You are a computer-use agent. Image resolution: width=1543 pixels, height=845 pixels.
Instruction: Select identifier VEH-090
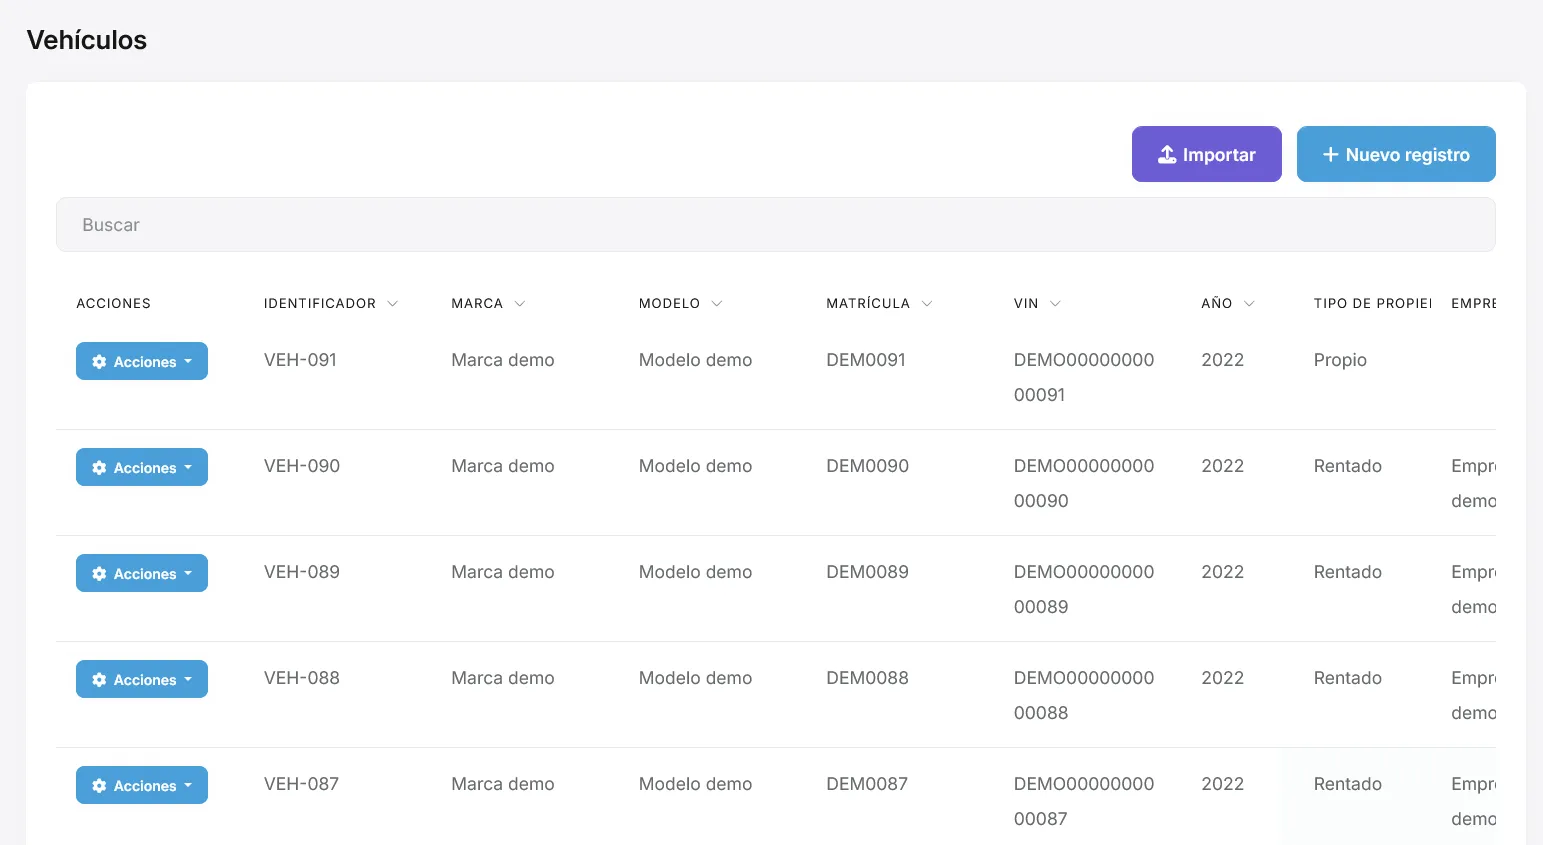302,466
